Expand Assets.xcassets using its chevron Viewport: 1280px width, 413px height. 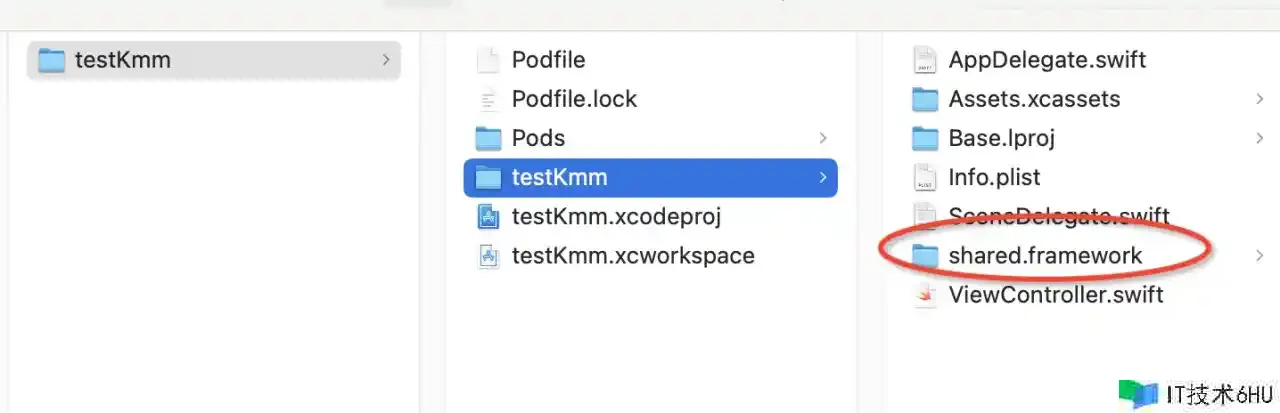1260,99
